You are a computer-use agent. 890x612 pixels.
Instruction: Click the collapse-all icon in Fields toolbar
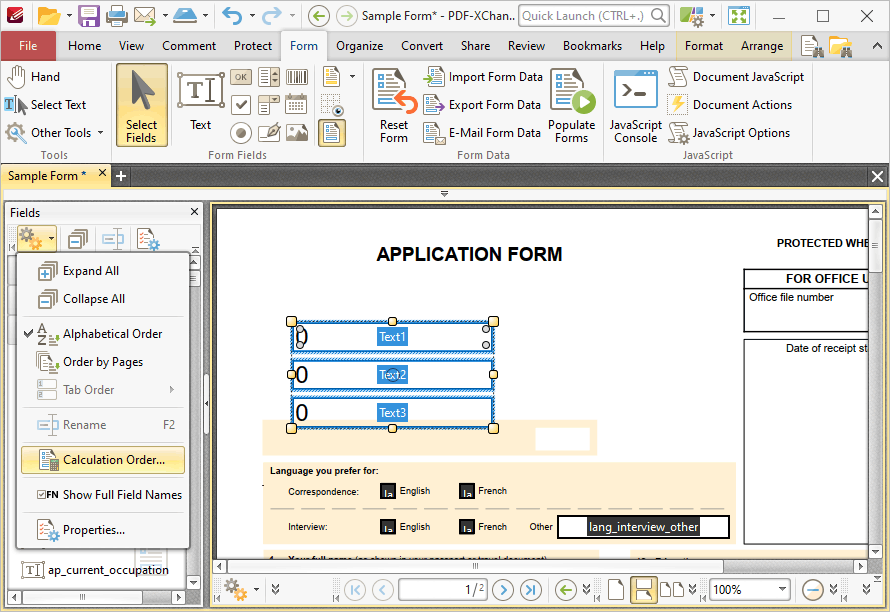pyautogui.click(x=78, y=239)
